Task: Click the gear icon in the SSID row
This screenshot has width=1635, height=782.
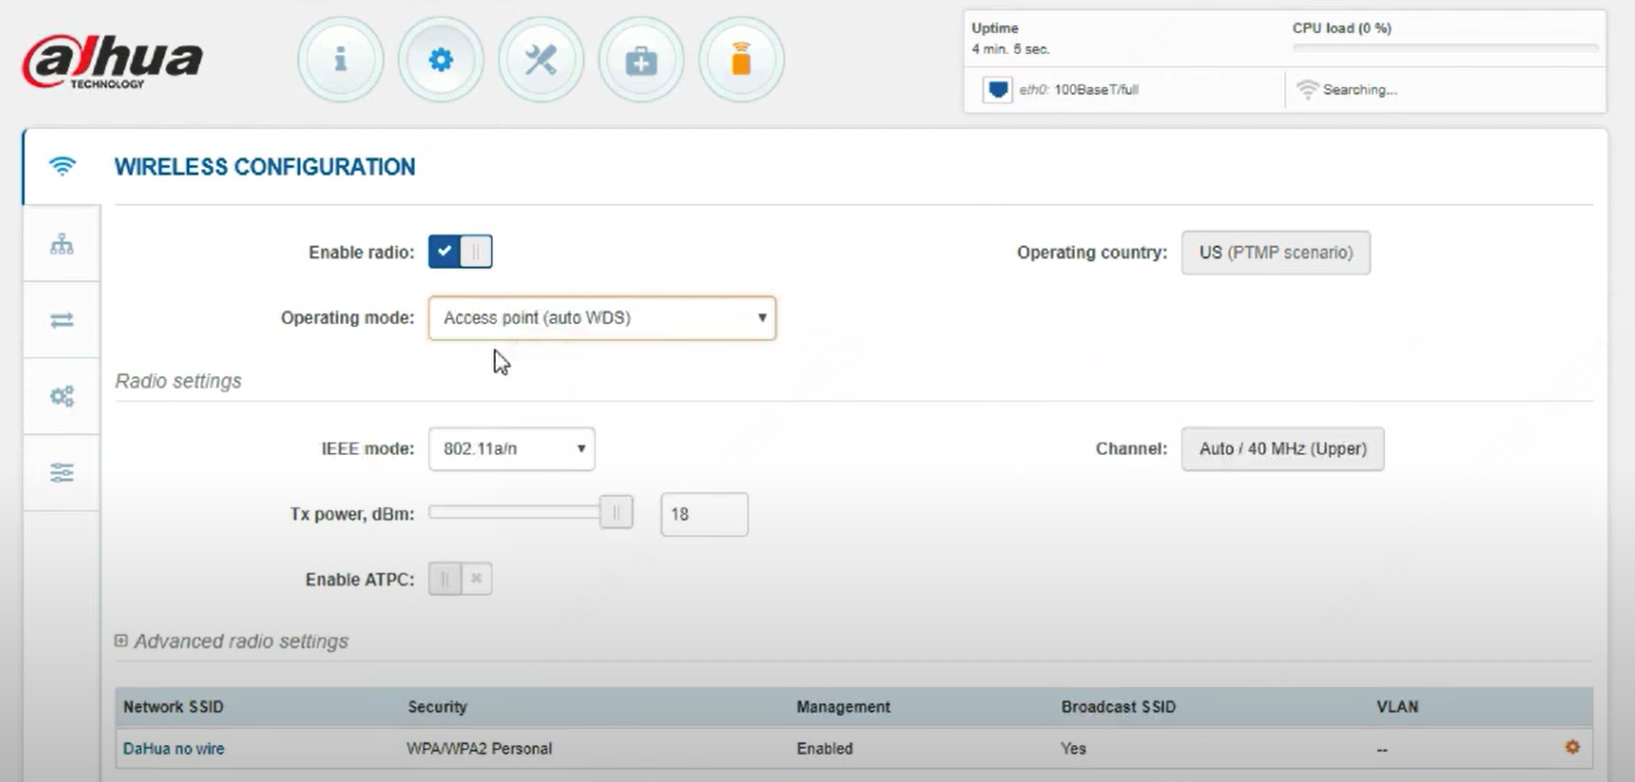Action: click(x=1572, y=747)
